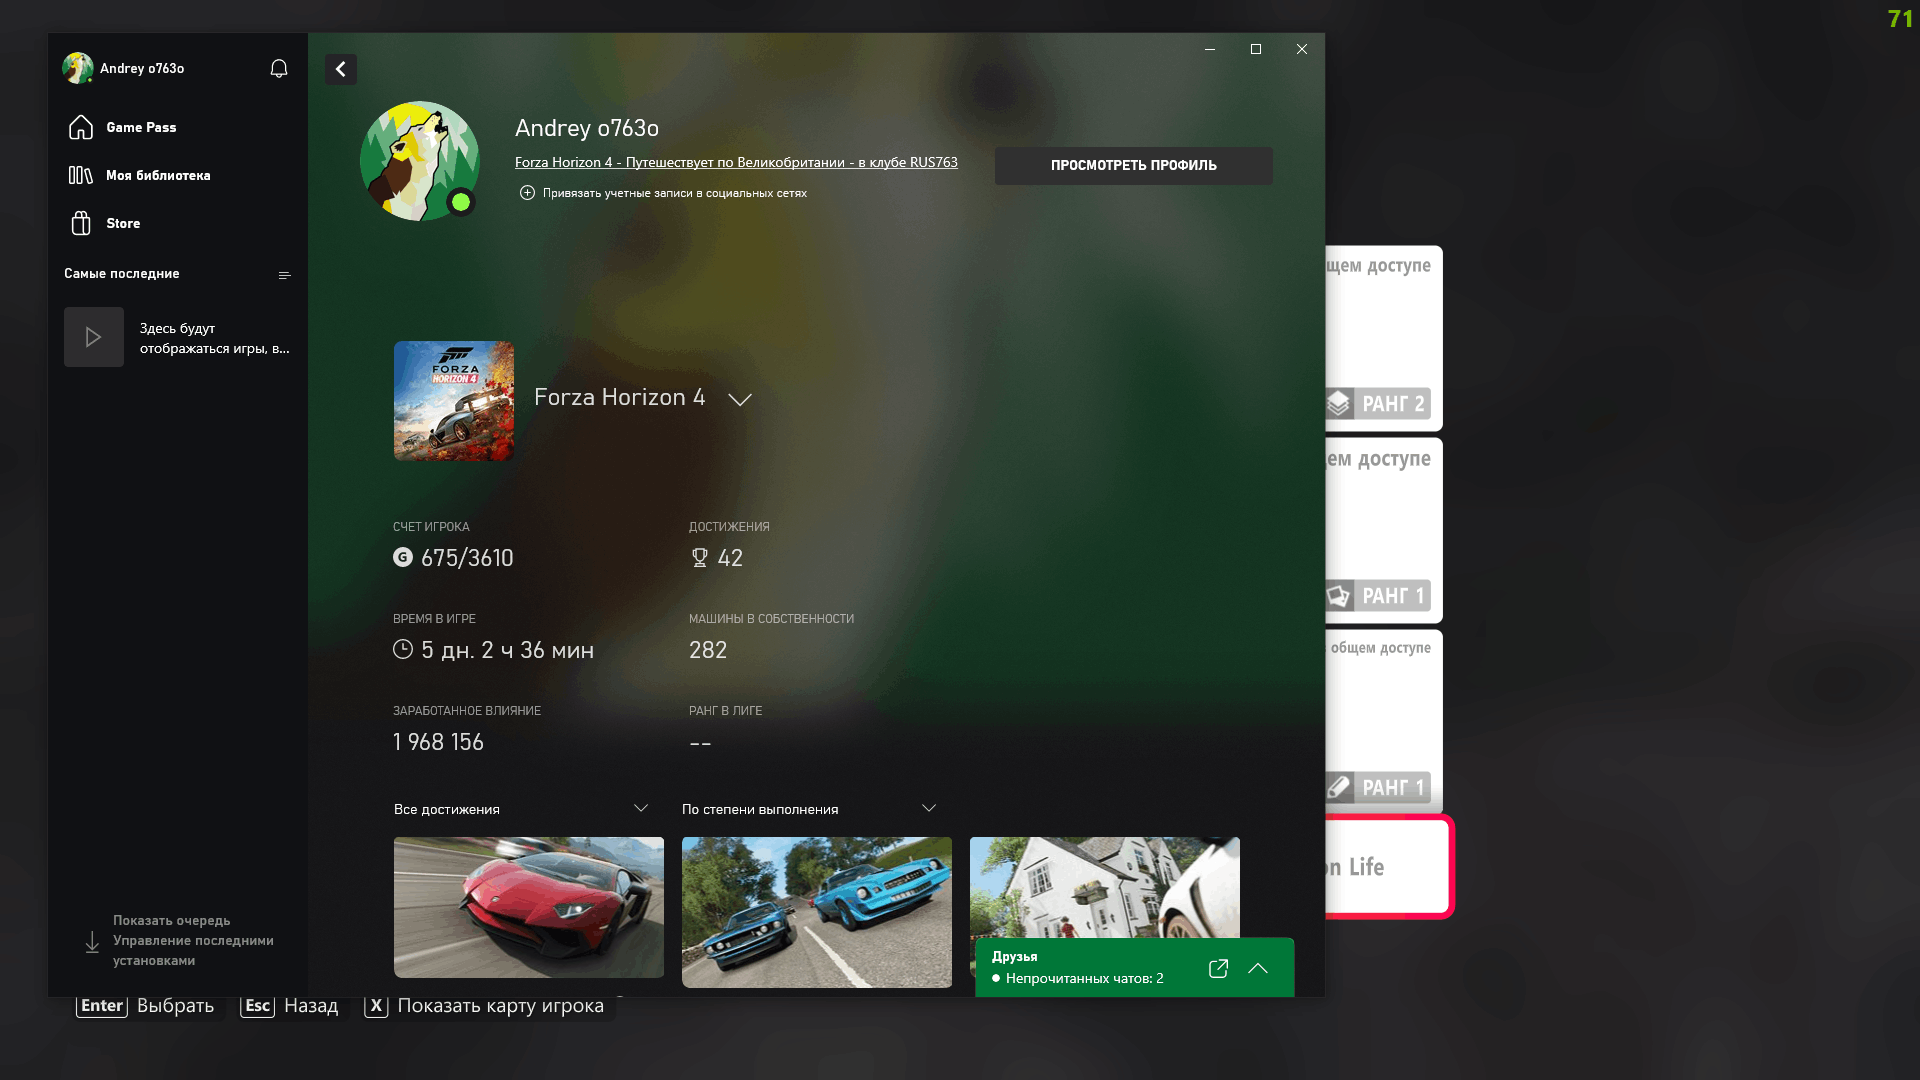
Task: Go back with the arrow button
Action: click(341, 69)
